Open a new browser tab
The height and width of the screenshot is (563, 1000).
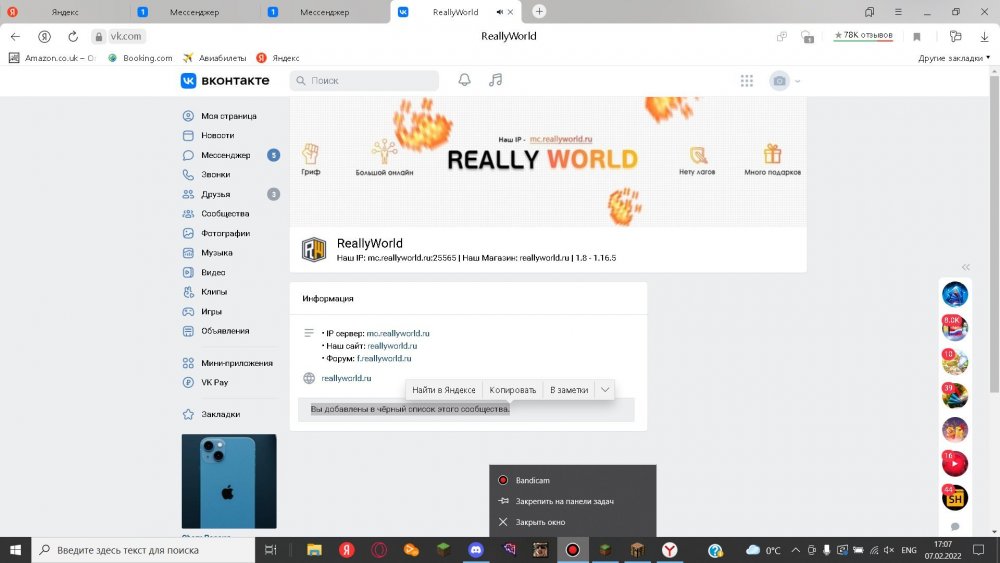539,11
